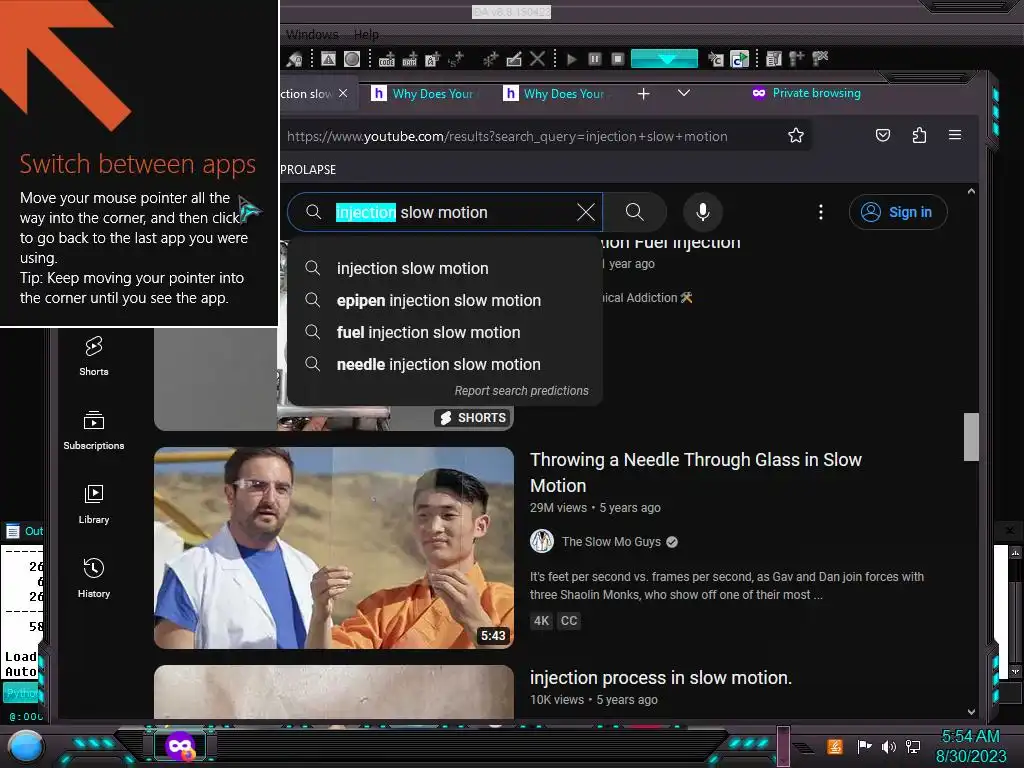Select suggestion 'needle injection slow motion'
The height and width of the screenshot is (768, 1024).
445,364
